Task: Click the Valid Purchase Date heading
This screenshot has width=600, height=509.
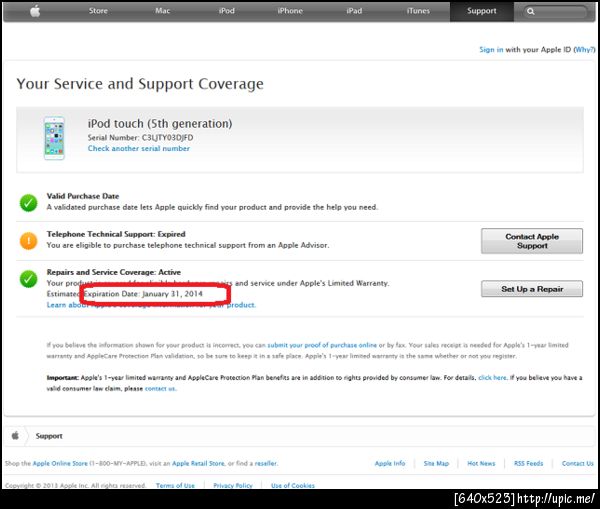Action: tap(83, 196)
